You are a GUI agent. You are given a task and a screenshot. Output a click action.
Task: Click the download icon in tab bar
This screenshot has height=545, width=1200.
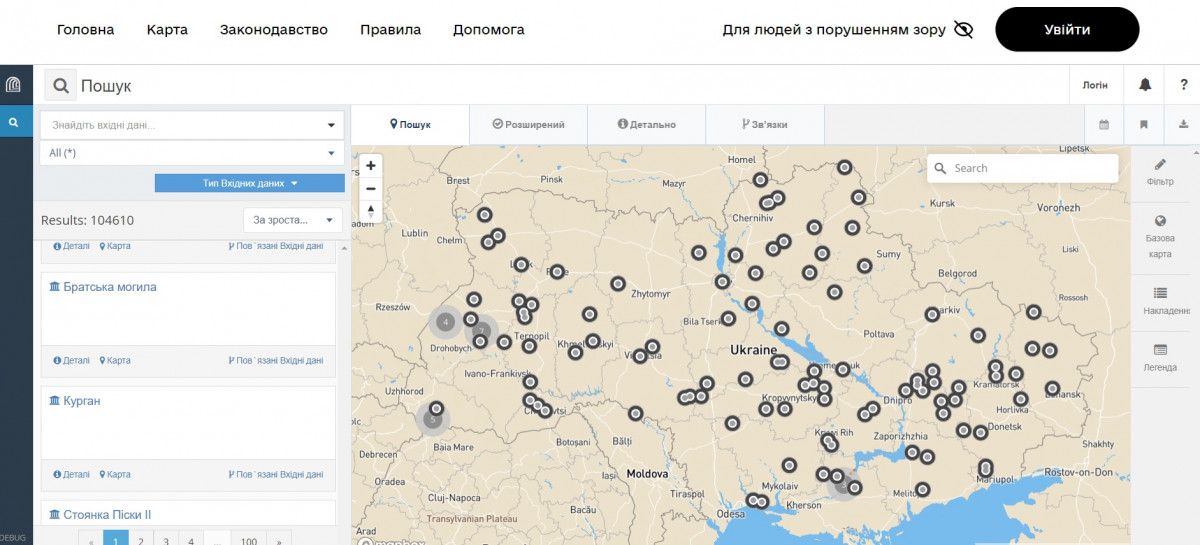[1183, 125]
